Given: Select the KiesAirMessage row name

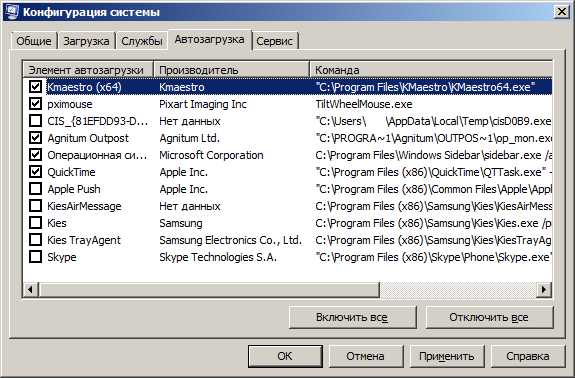Looking at the screenshot, I should pos(84,206).
